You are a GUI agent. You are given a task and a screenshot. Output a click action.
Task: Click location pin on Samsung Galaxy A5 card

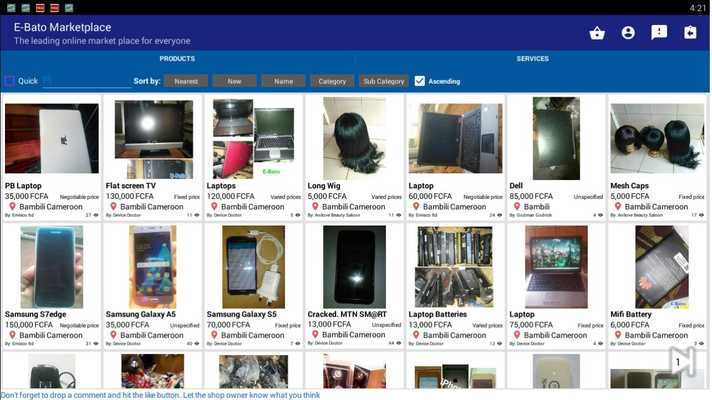pyautogui.click(x=114, y=335)
